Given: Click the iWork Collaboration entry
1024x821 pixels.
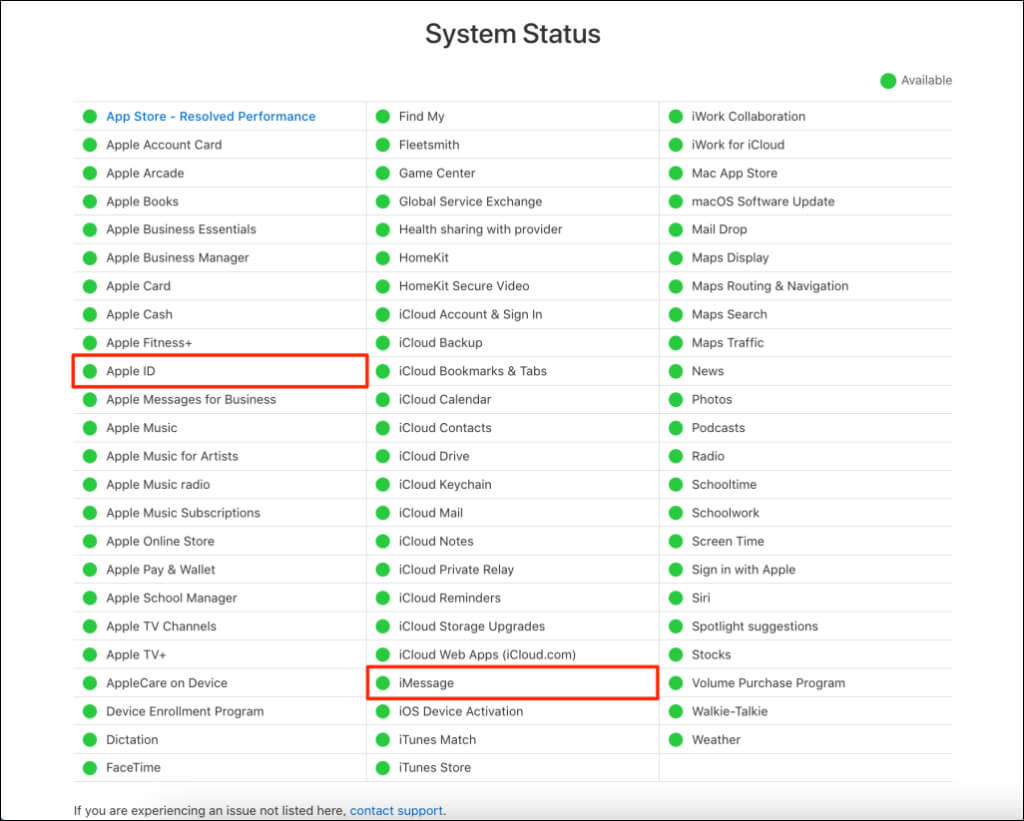Looking at the screenshot, I should click(748, 116).
